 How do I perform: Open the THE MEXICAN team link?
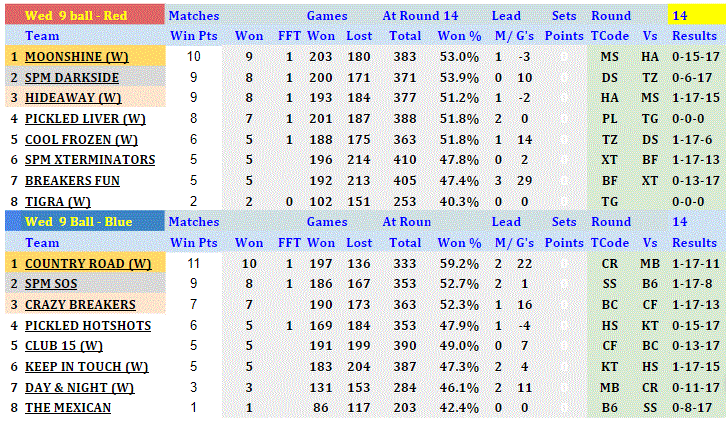click(68, 408)
